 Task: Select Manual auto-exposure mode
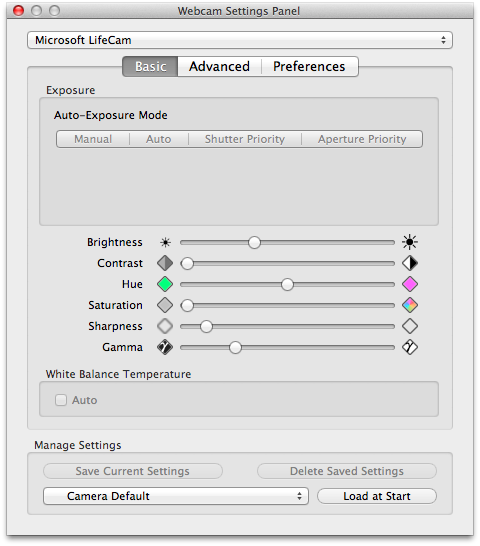coord(93,139)
